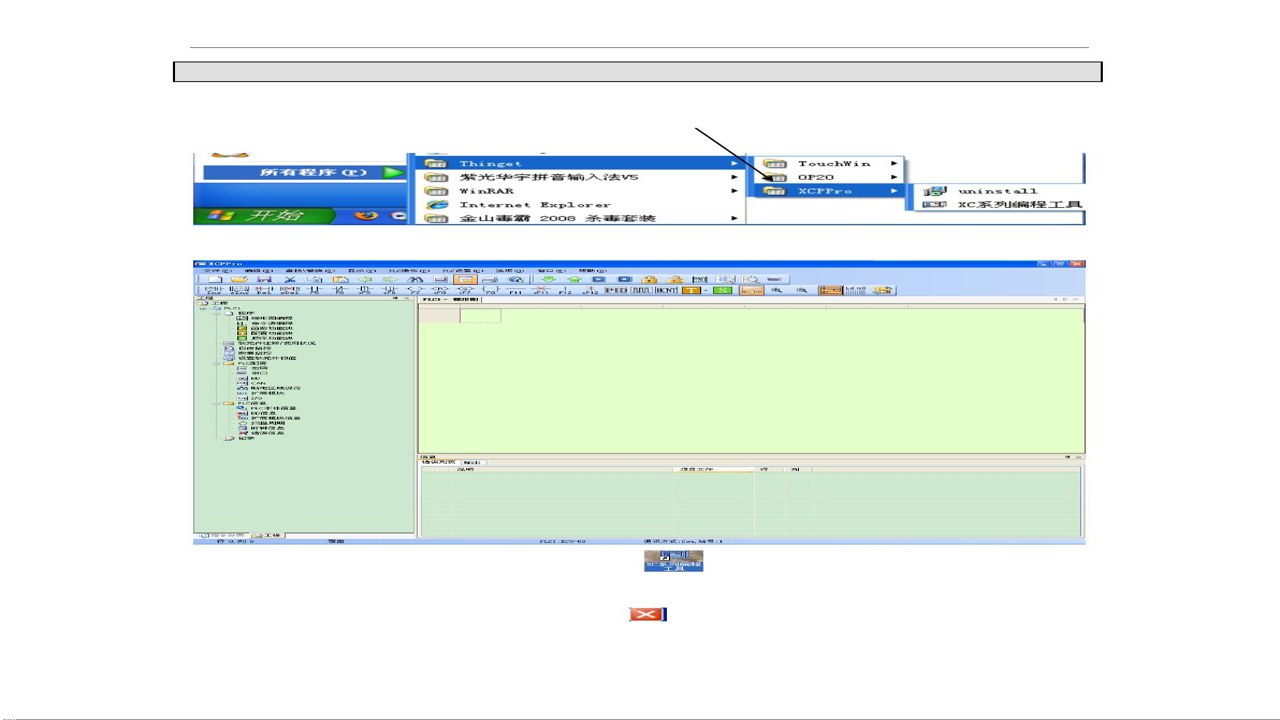Click the Cut scissors icon
Image resolution: width=1280 pixels, height=720 pixels.
(290, 279)
